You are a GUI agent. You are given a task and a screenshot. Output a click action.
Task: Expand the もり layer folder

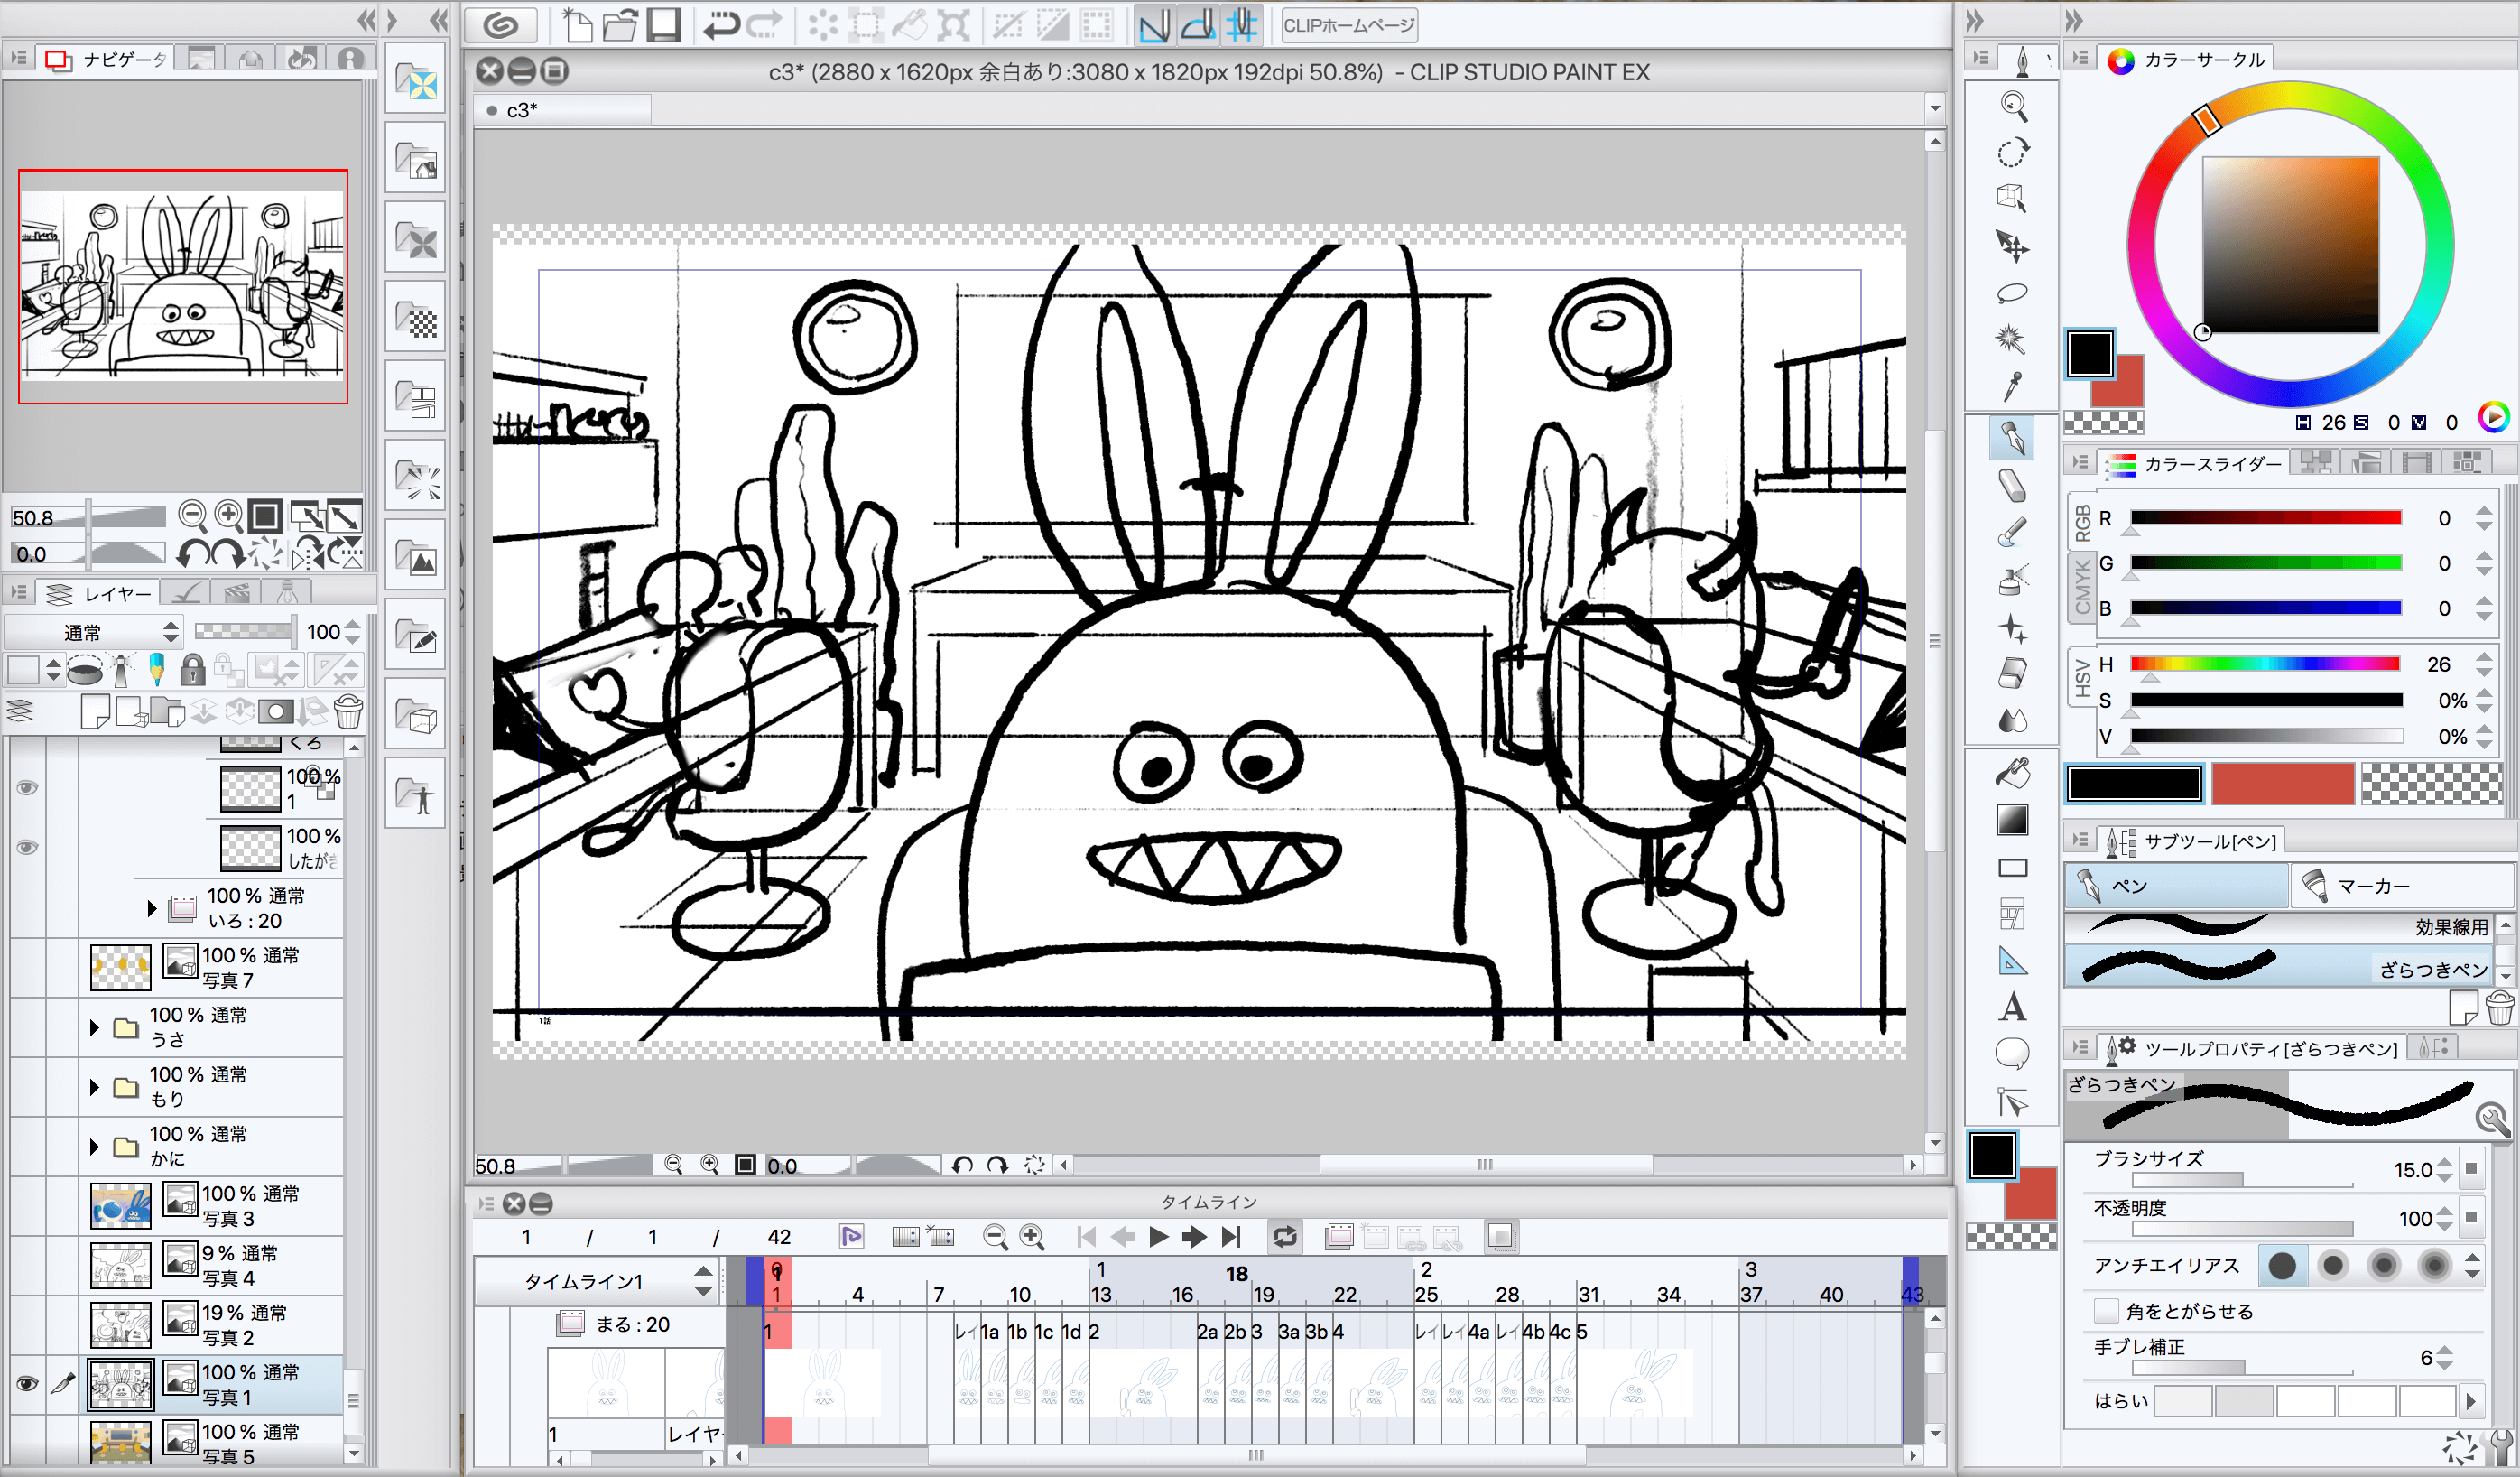[x=94, y=1087]
